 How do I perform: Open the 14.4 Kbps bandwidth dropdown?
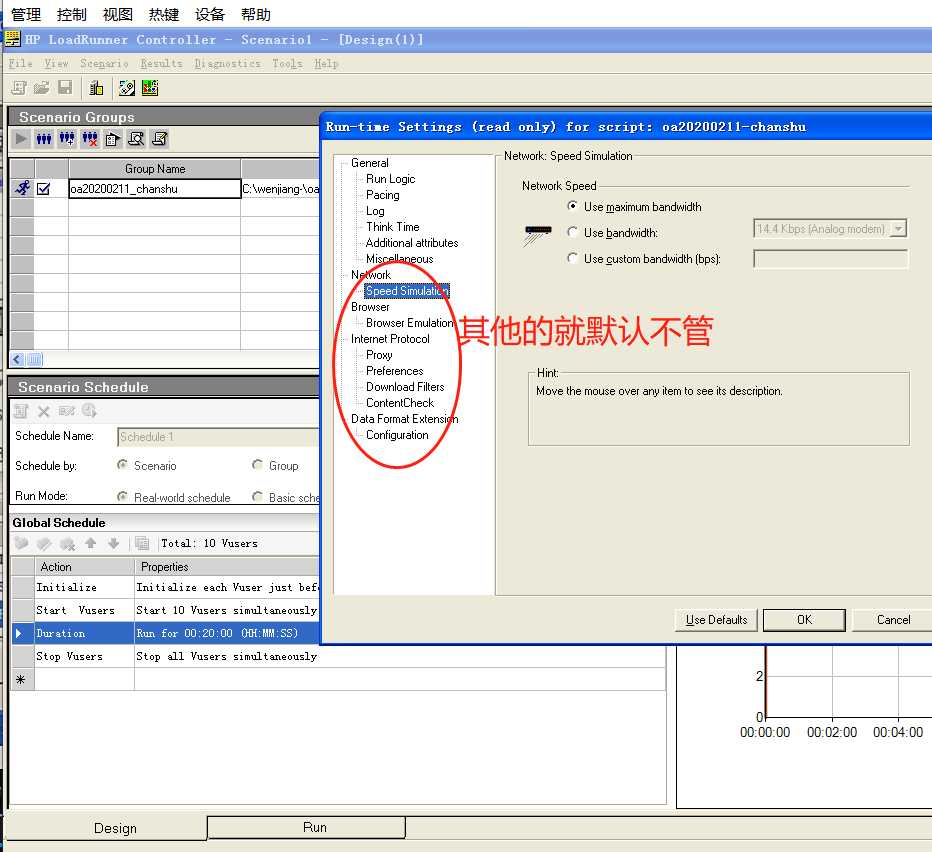[899, 228]
